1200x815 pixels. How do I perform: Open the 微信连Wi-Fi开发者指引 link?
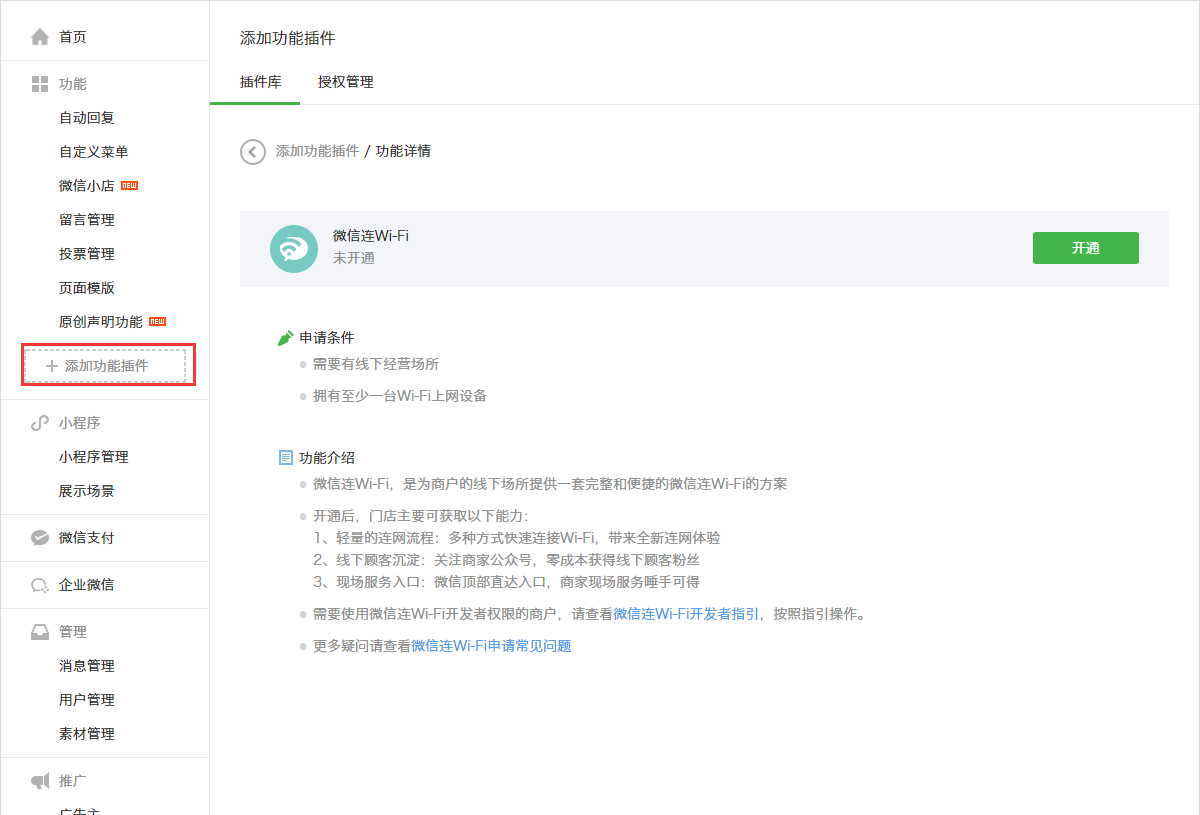[686, 614]
